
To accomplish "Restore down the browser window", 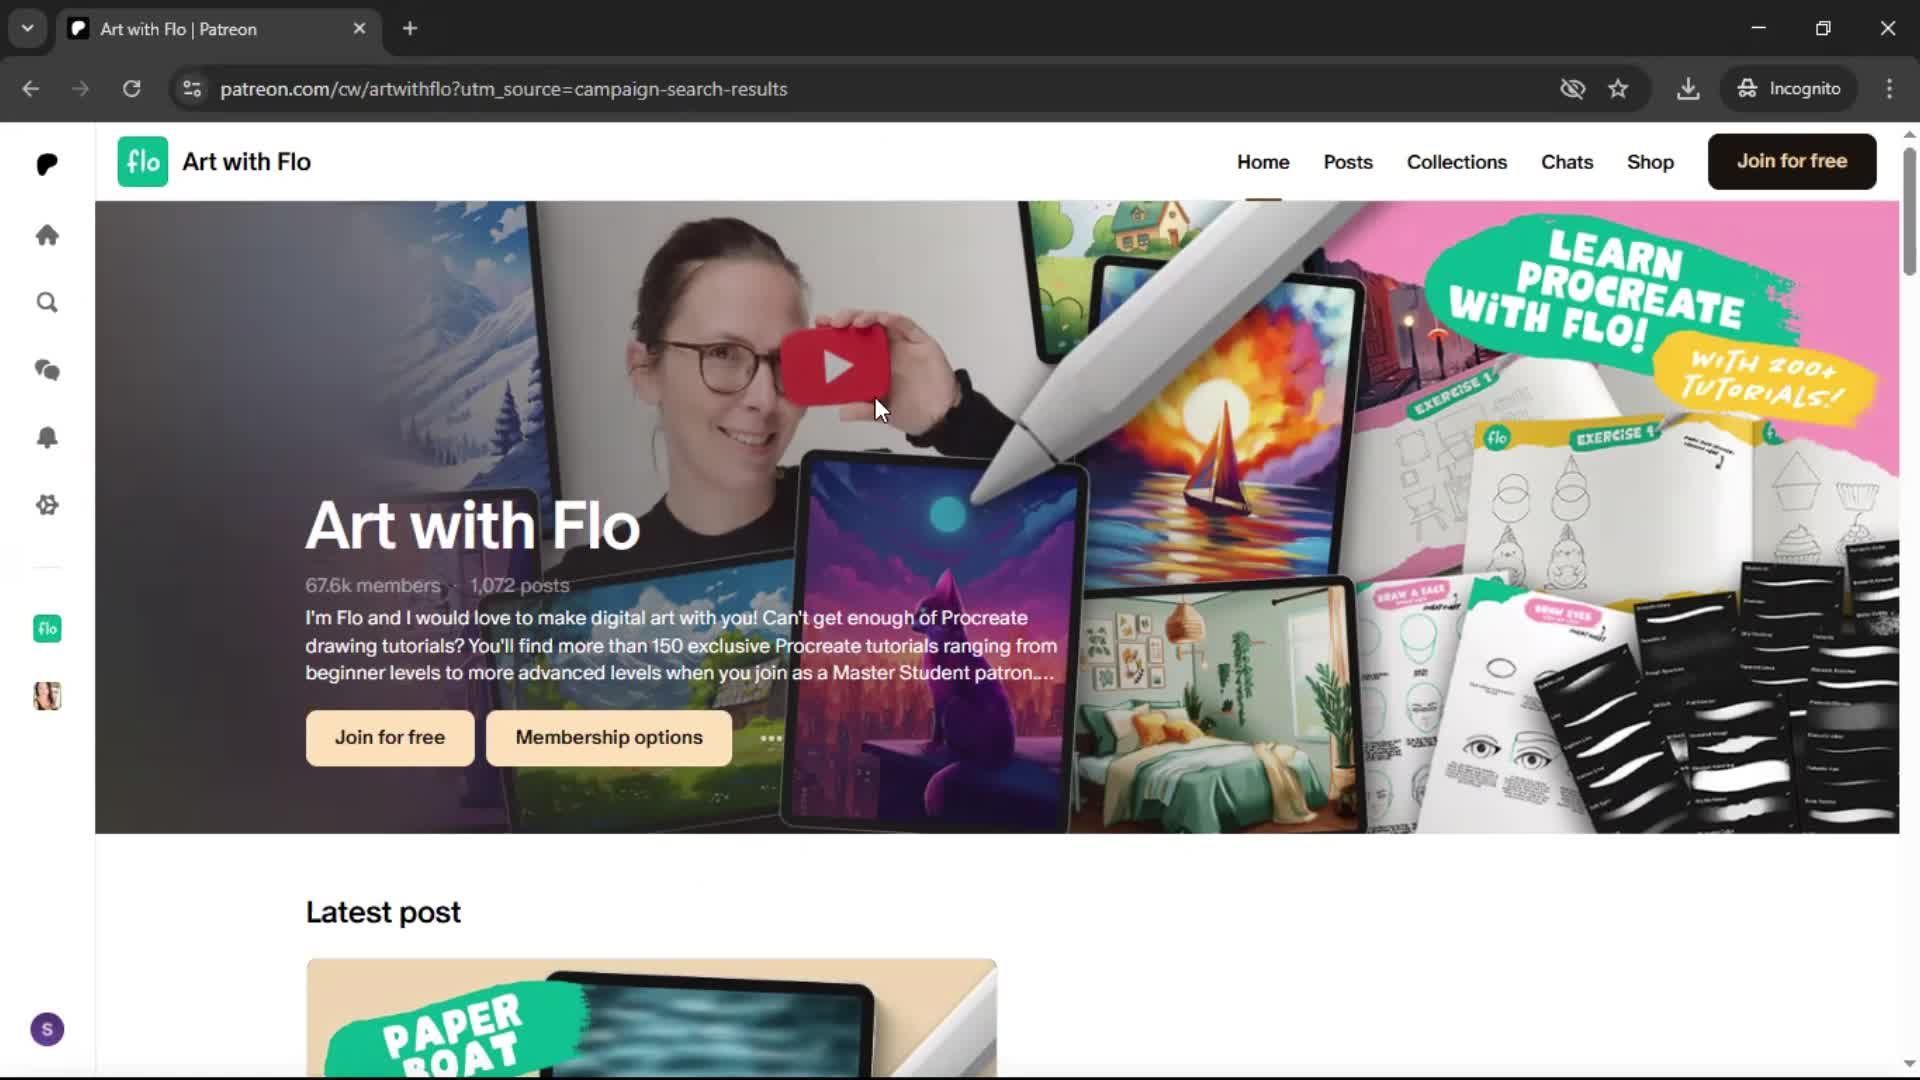I will point(1823,28).
